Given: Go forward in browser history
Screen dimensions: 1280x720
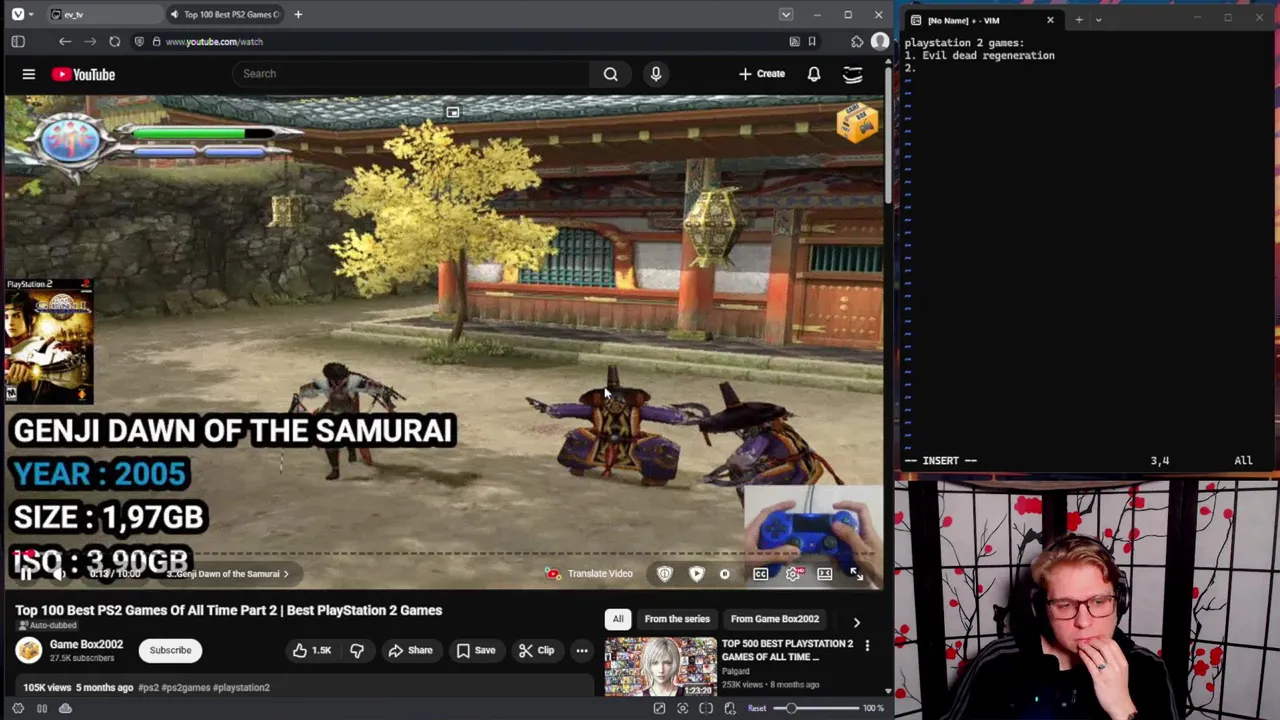Looking at the screenshot, I should tap(90, 41).
